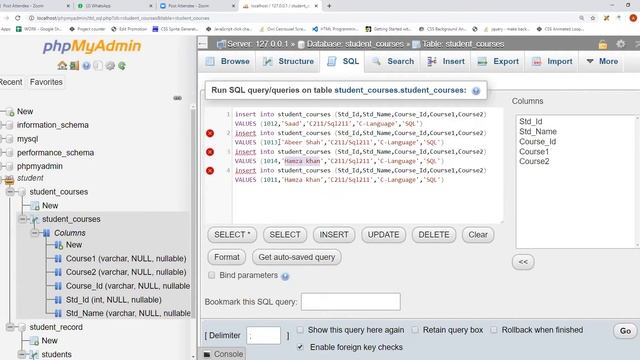Reload the browser page
This screenshot has height=360, width=640.
point(18,18)
